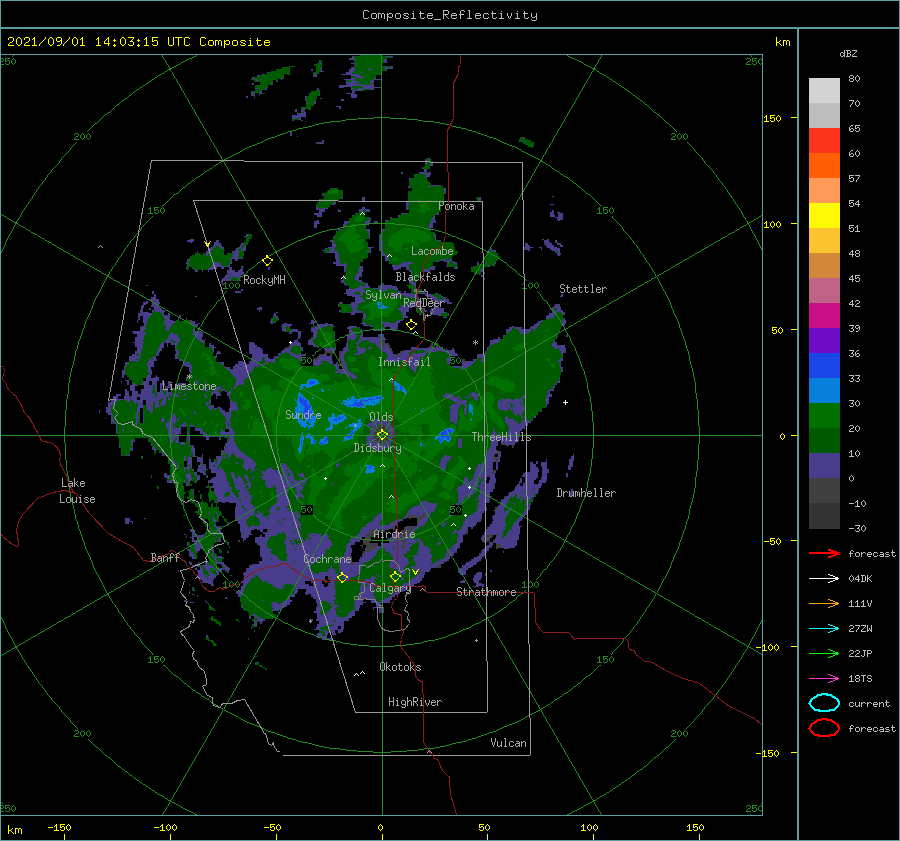Click the Blackfalds city label
The height and width of the screenshot is (841, 900).
[x=425, y=277]
